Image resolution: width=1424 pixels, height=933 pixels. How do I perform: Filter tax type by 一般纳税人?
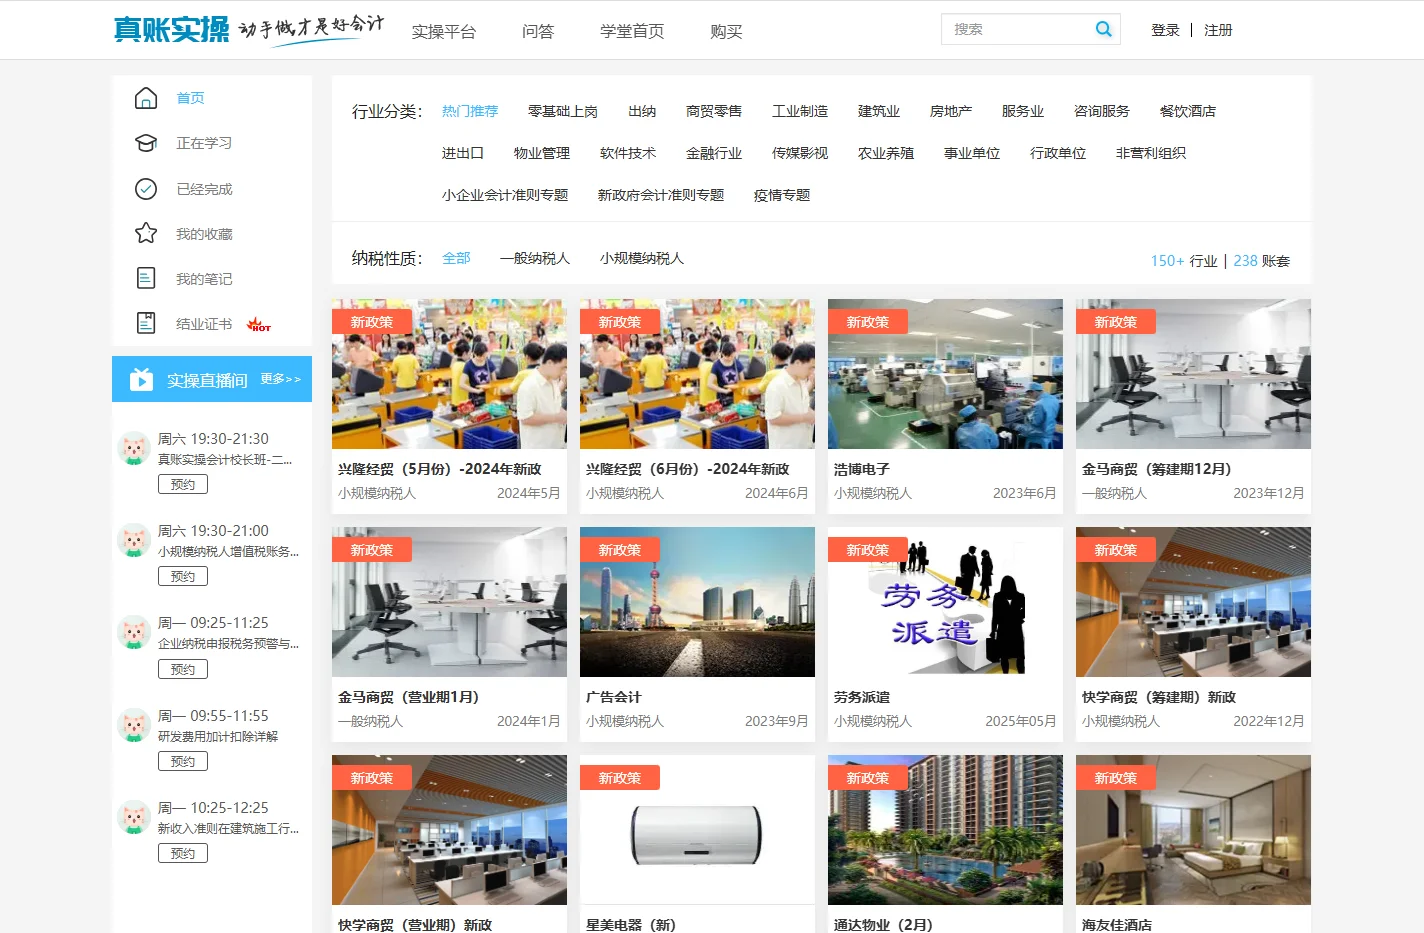535,258
